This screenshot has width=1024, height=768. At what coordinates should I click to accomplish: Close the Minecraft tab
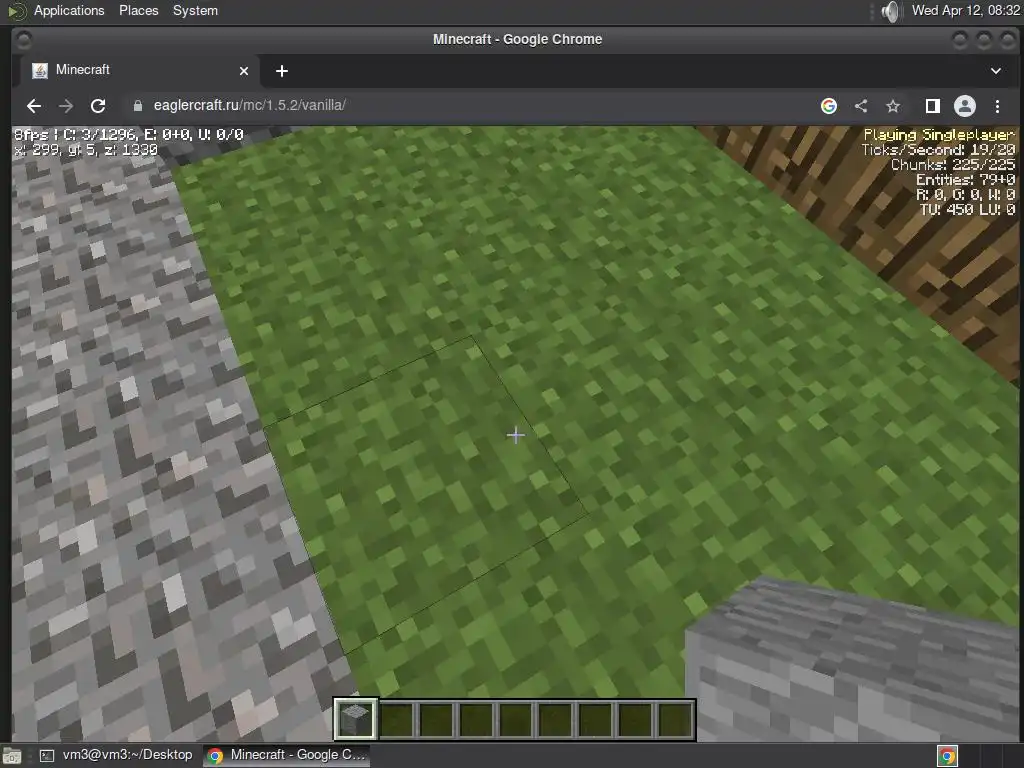(x=244, y=71)
